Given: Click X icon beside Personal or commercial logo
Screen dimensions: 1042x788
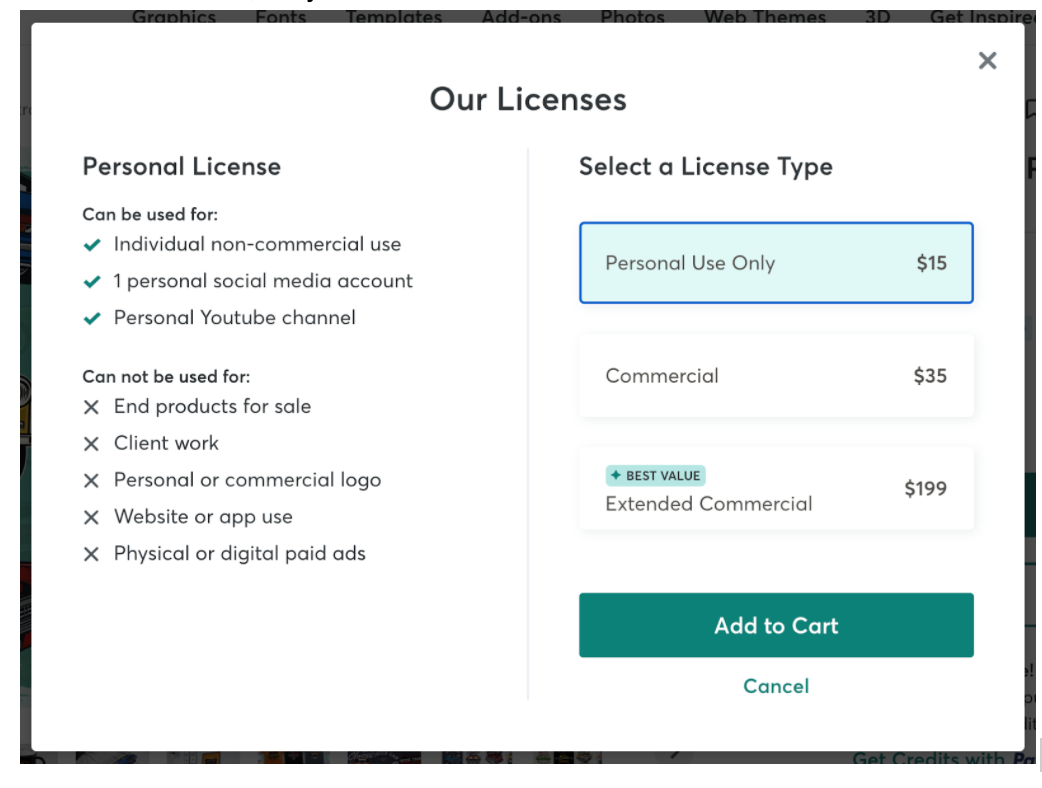Looking at the screenshot, I should point(92,480).
